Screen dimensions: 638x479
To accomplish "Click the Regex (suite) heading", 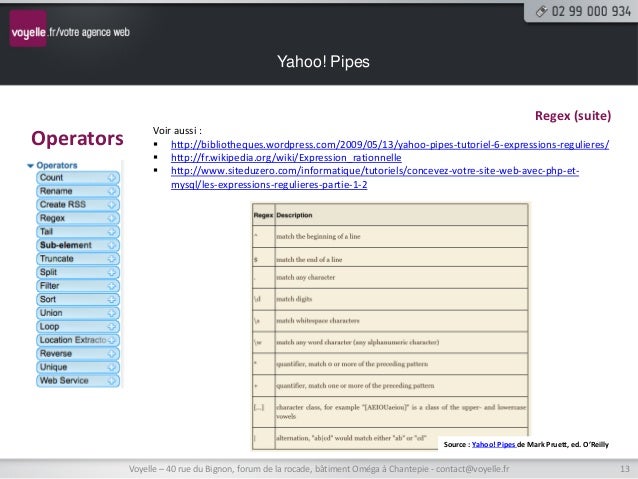I will pos(573,116).
